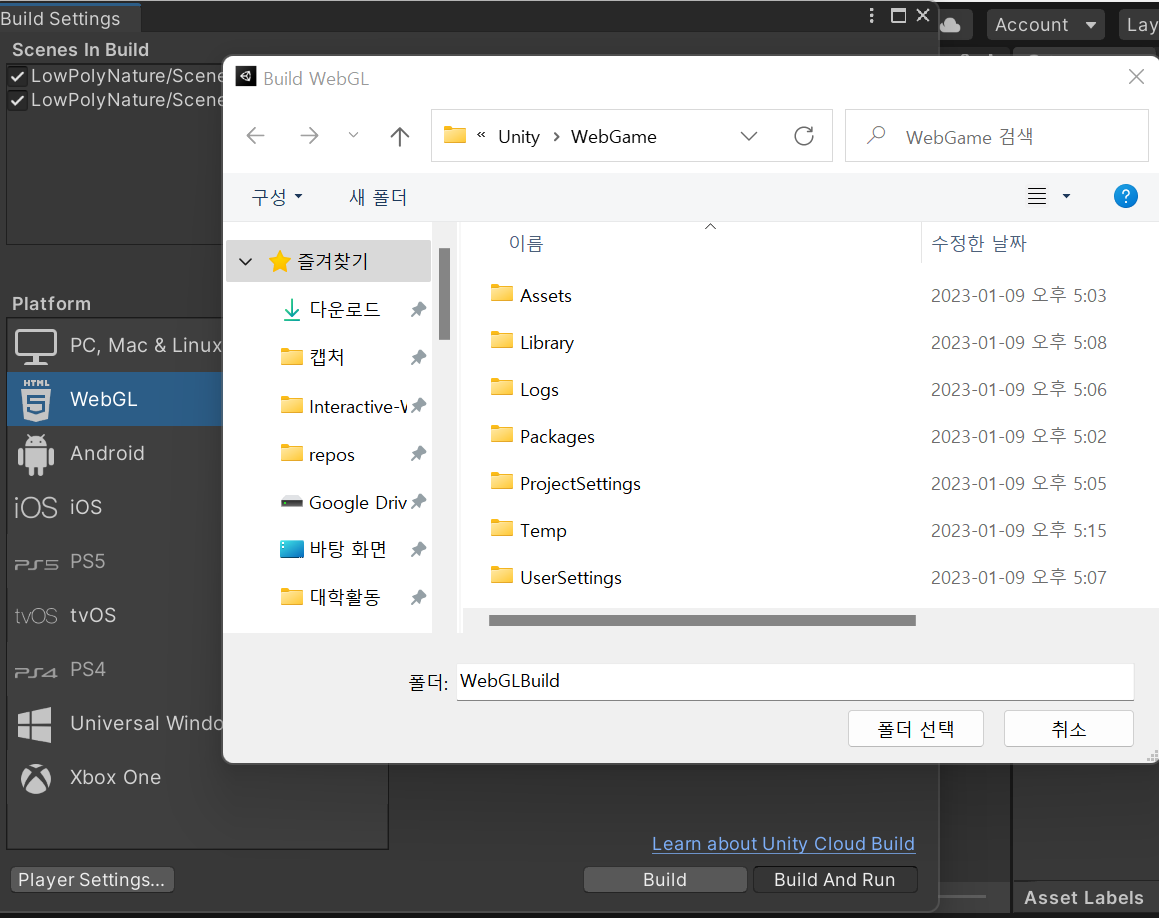
Task: Open Learn about Unity Cloud Build link
Action: tap(784, 844)
